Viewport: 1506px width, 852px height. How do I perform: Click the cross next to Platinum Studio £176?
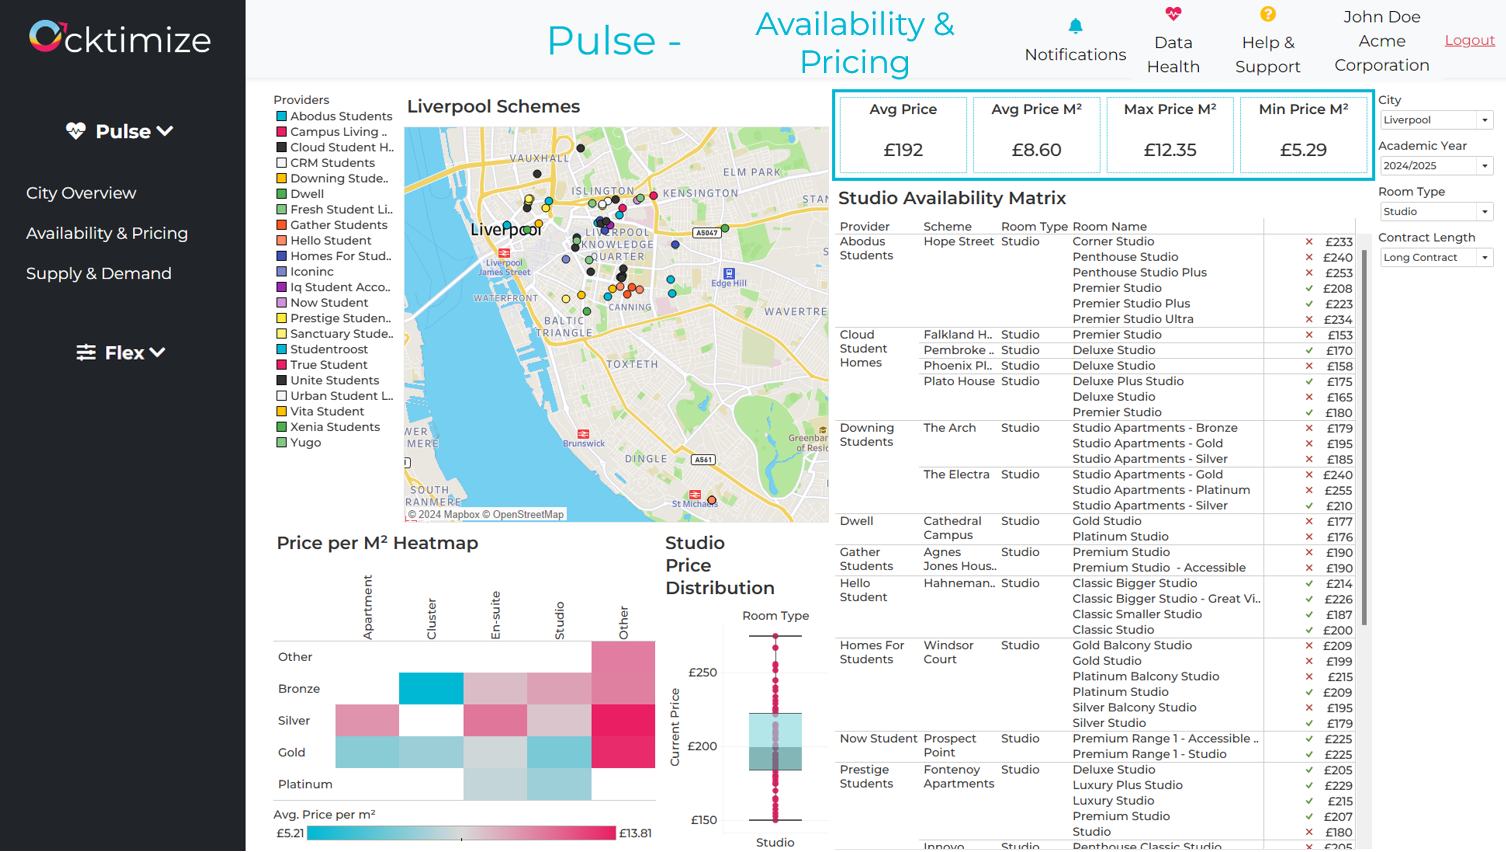click(1309, 537)
